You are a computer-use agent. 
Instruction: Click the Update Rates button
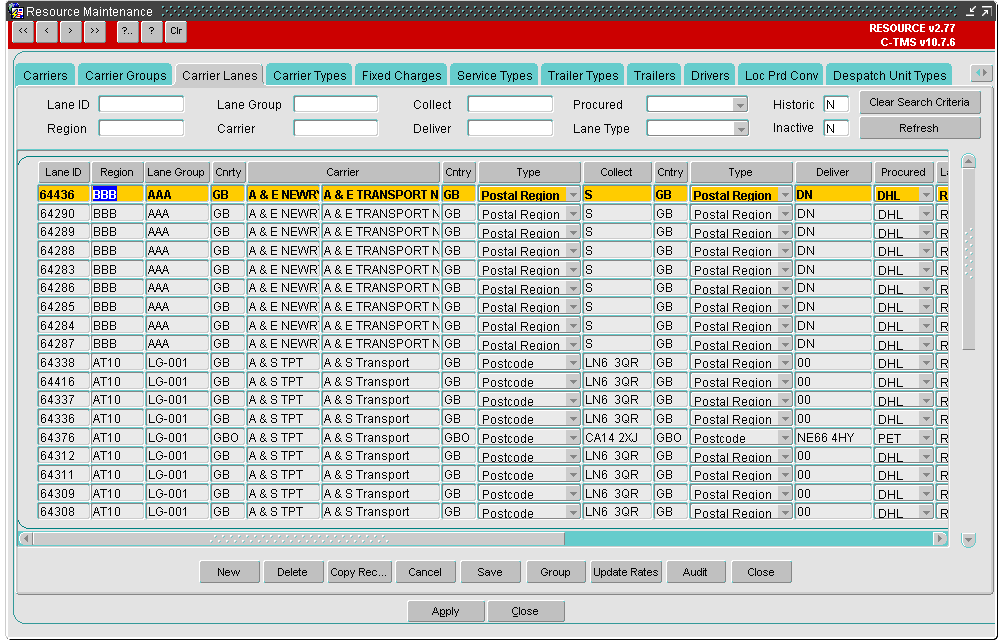(626, 572)
